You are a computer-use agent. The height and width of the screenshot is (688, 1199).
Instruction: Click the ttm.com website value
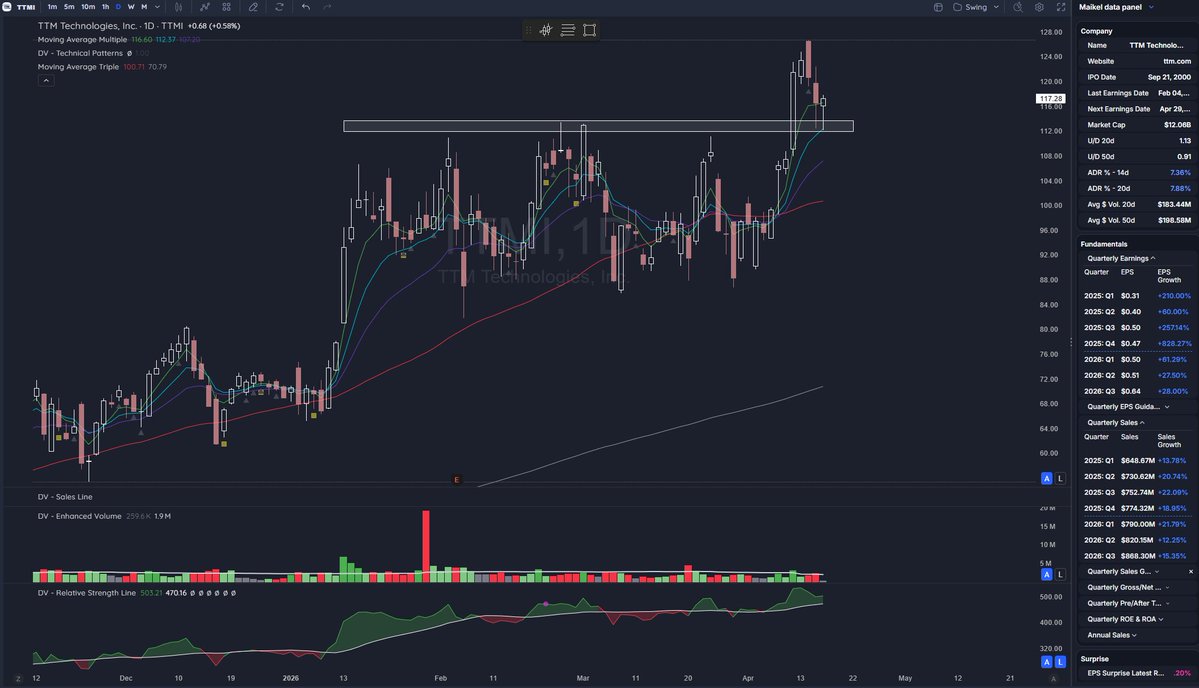coord(1177,61)
